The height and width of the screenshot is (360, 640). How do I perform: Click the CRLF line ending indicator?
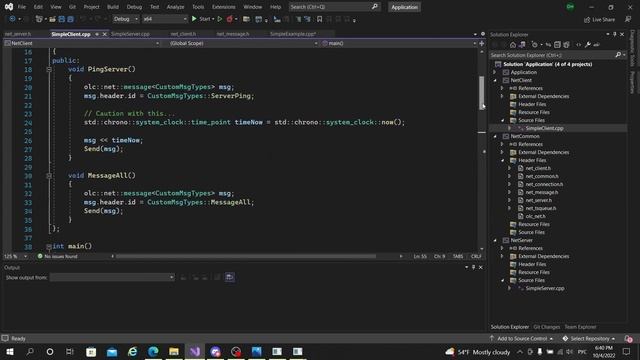(476, 256)
